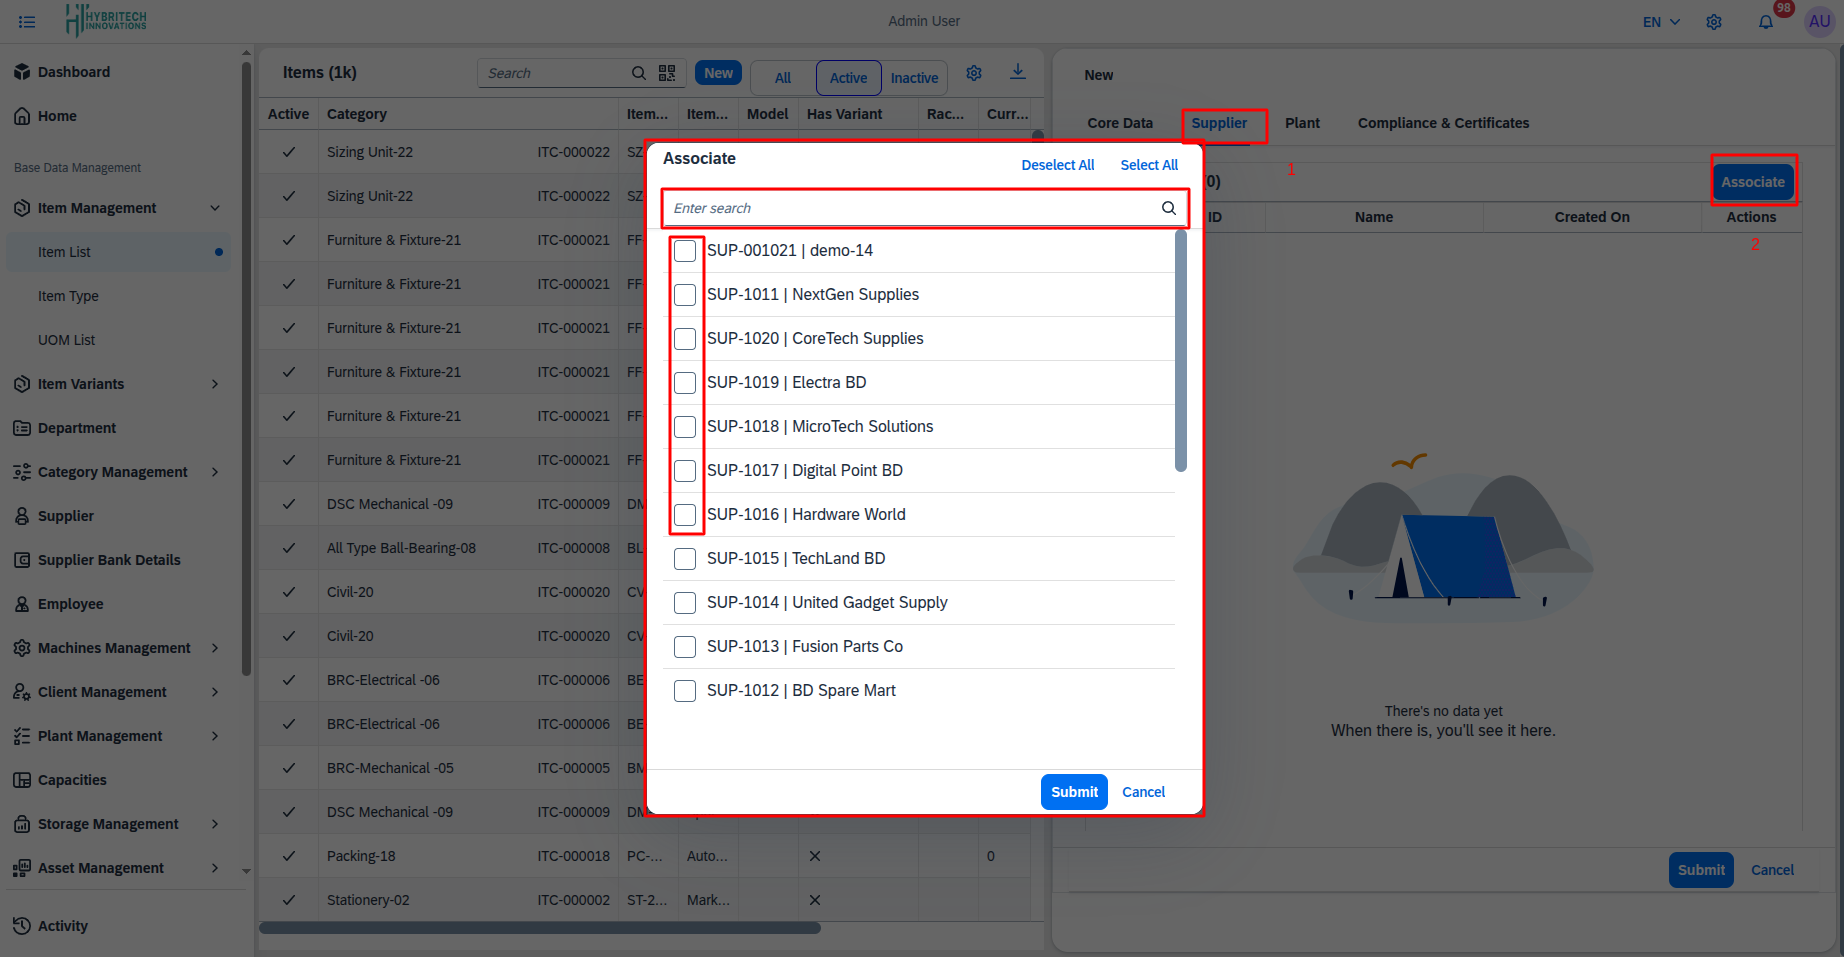Switch to the Plant tab
This screenshot has height=957, width=1844.
pyautogui.click(x=1302, y=123)
